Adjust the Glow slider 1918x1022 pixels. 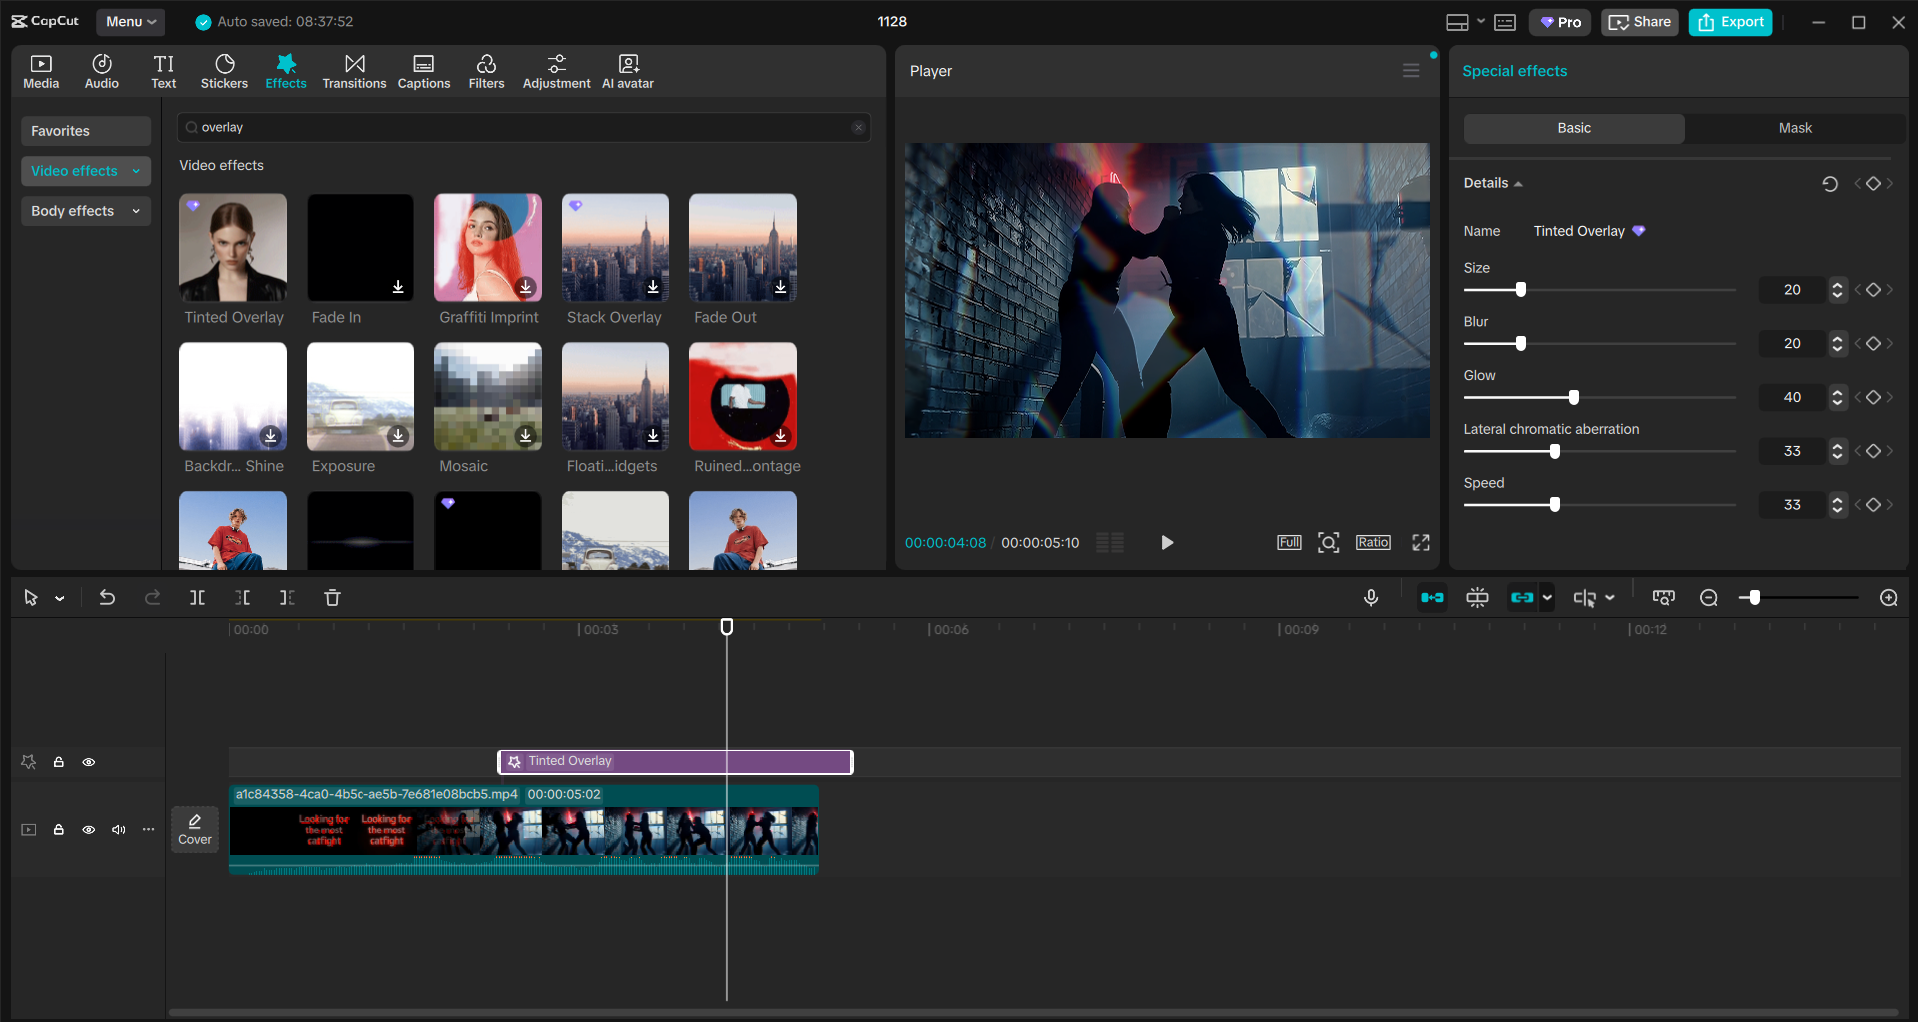pos(1573,397)
